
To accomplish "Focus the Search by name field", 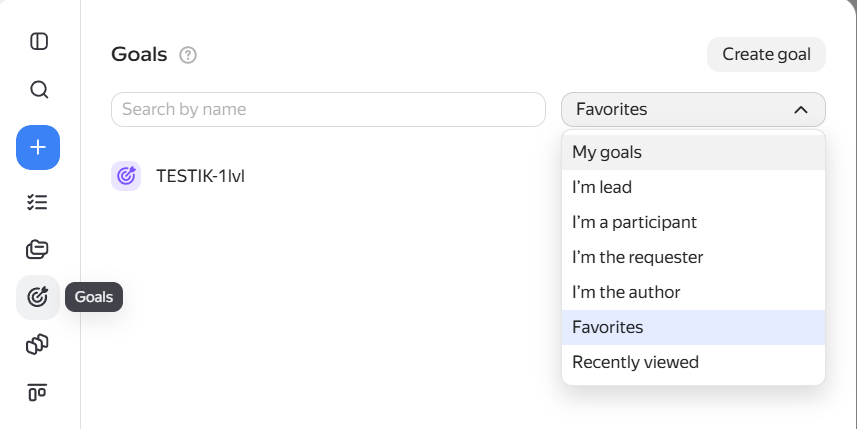I will coord(328,109).
